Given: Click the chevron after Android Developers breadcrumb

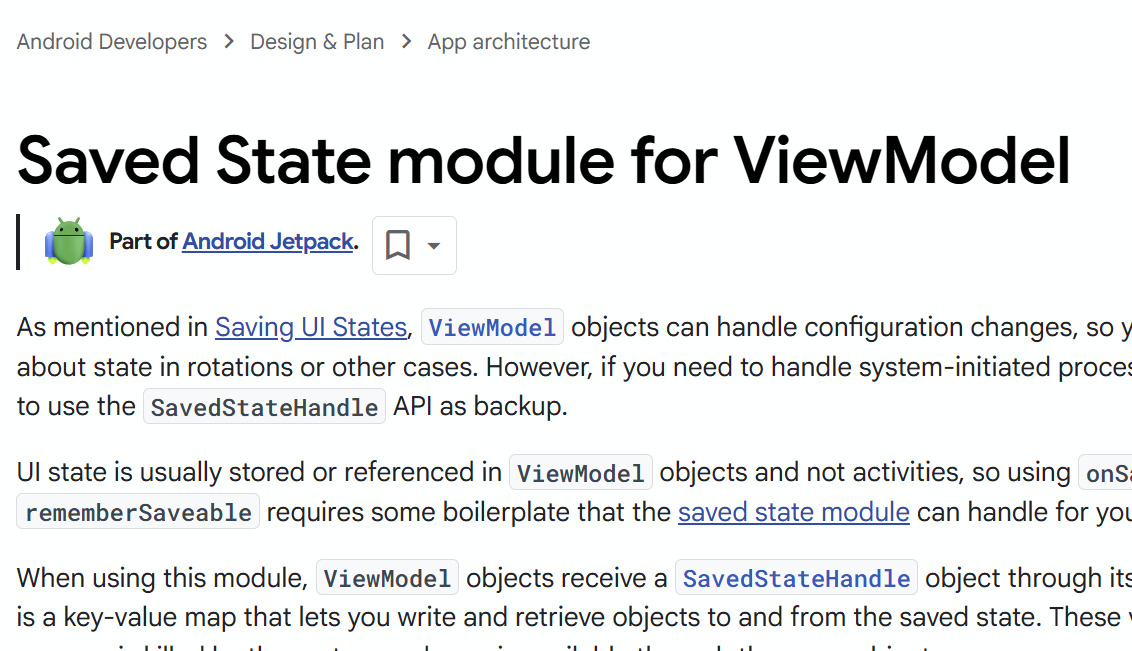Looking at the screenshot, I should pos(229,42).
